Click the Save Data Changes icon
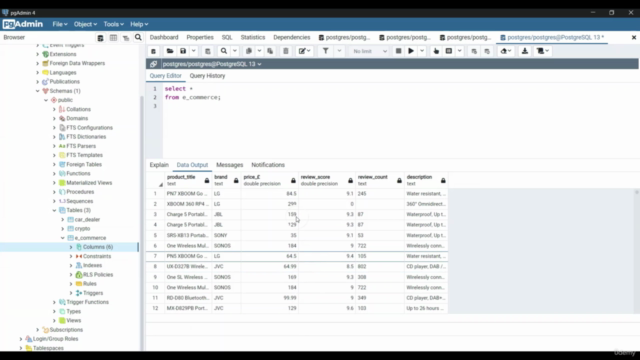The width and height of the screenshot is (640, 360). click(208, 51)
